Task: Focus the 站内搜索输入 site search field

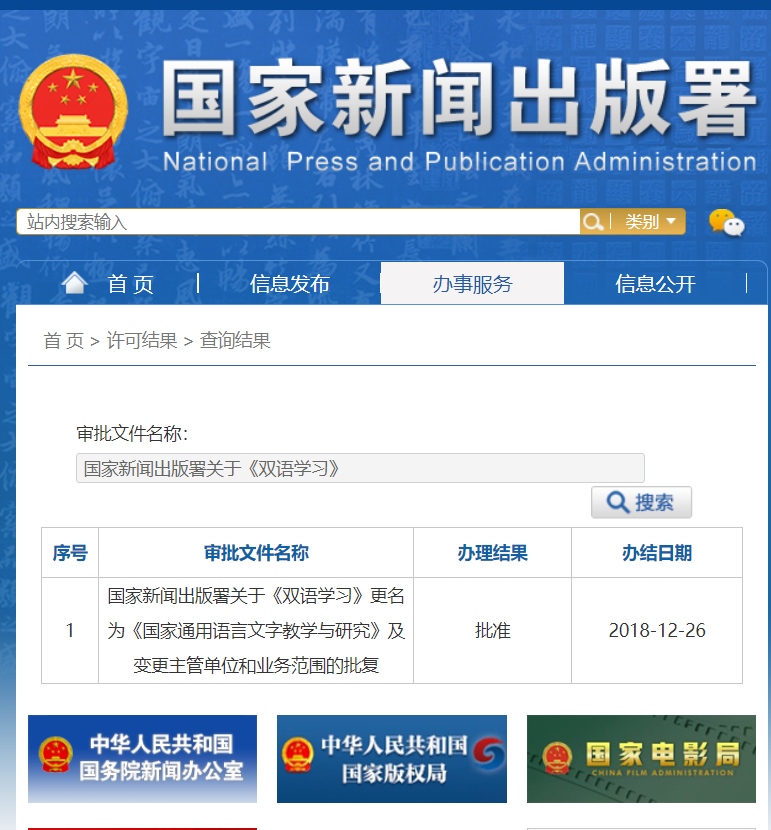Action: click(298, 222)
